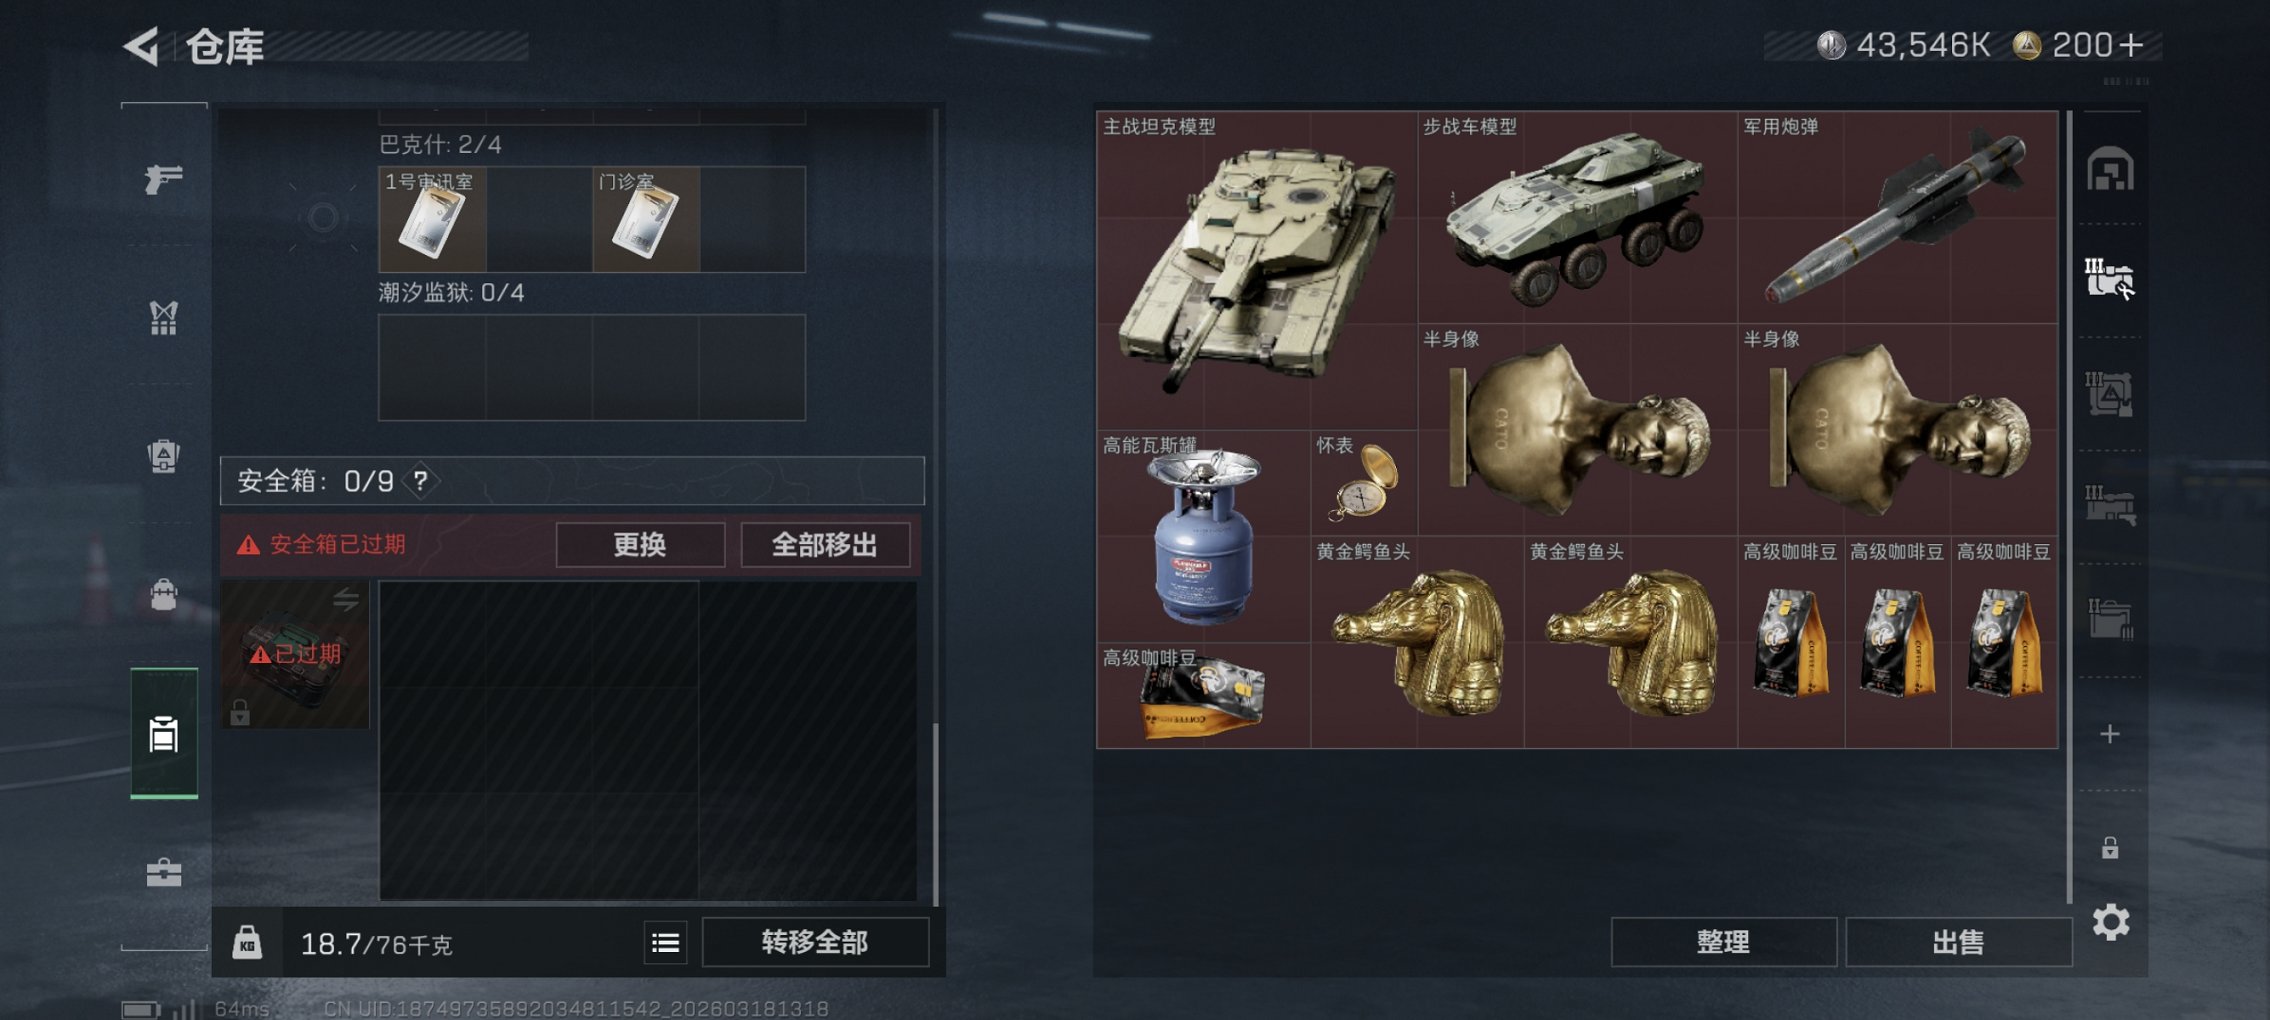Select the 主战坦克模型 tank item

[x=1257, y=270]
